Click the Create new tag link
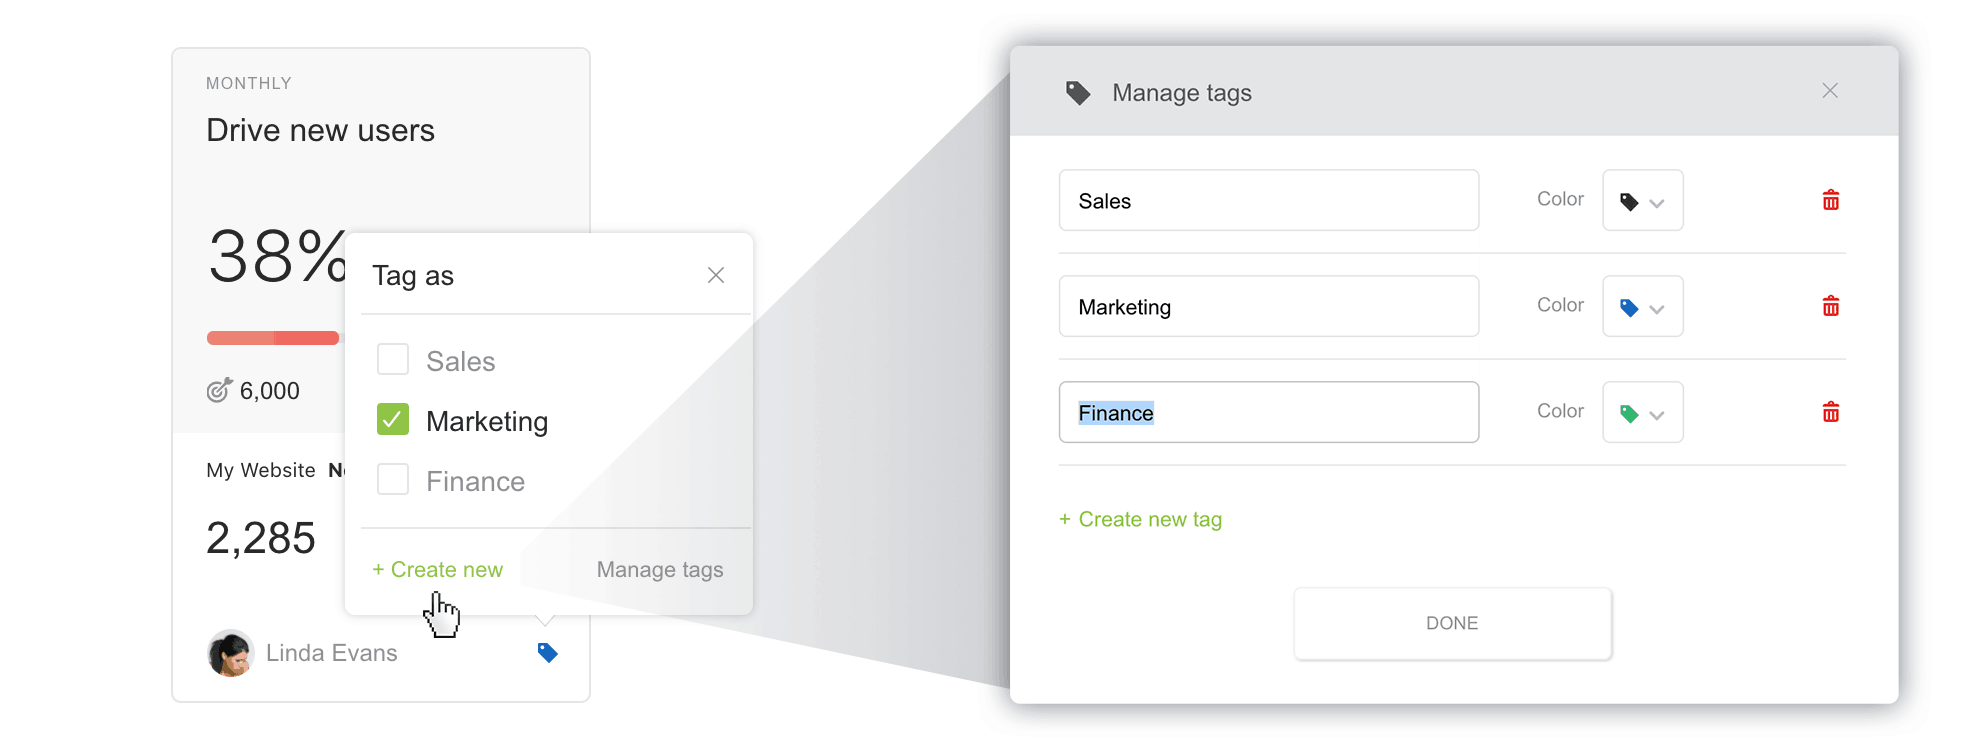The image size is (1984, 750). 1141,520
